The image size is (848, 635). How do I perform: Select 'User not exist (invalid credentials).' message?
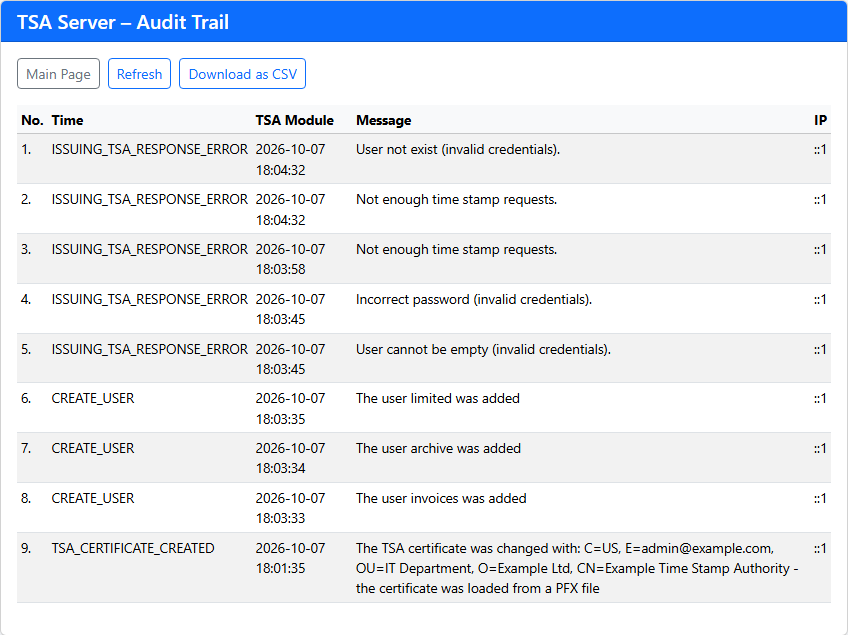point(458,149)
